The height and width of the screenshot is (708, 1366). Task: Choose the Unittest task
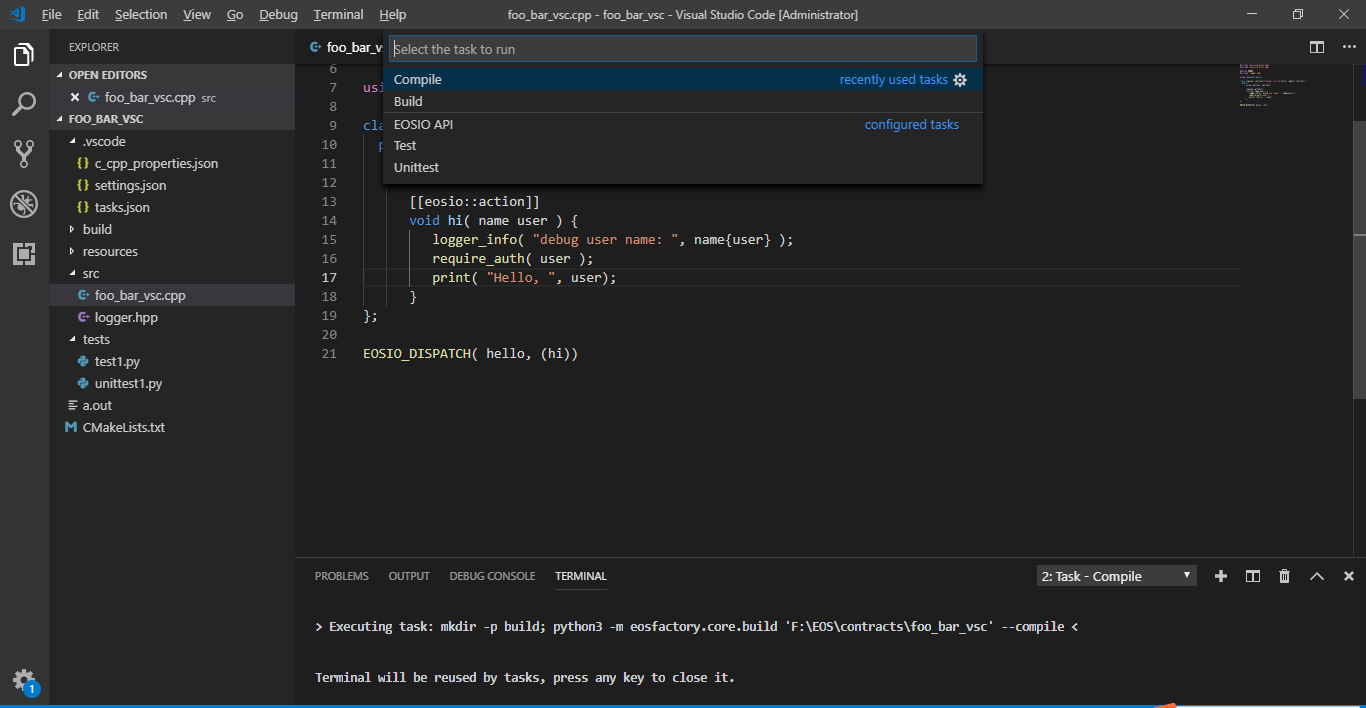click(683, 167)
